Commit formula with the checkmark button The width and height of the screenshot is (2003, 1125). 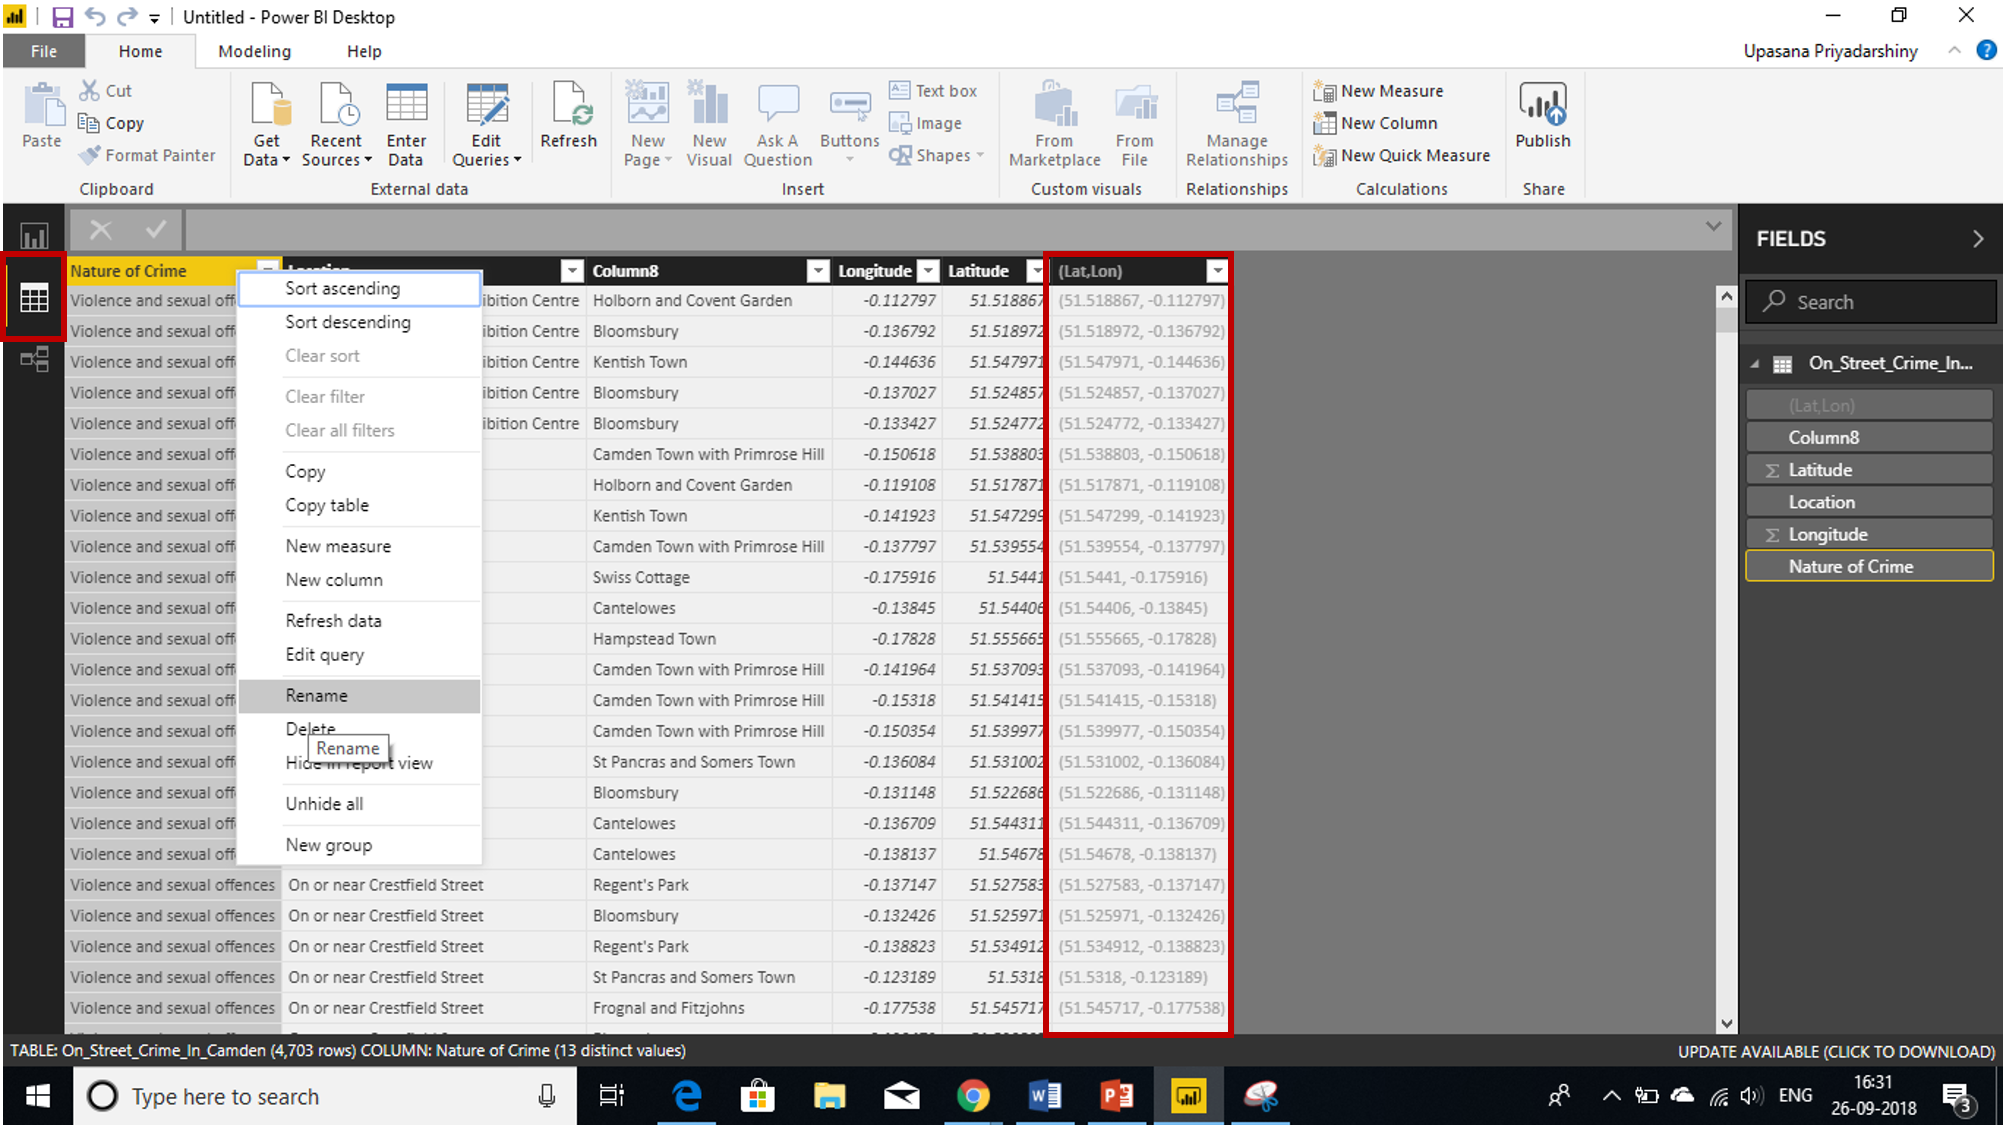point(156,230)
